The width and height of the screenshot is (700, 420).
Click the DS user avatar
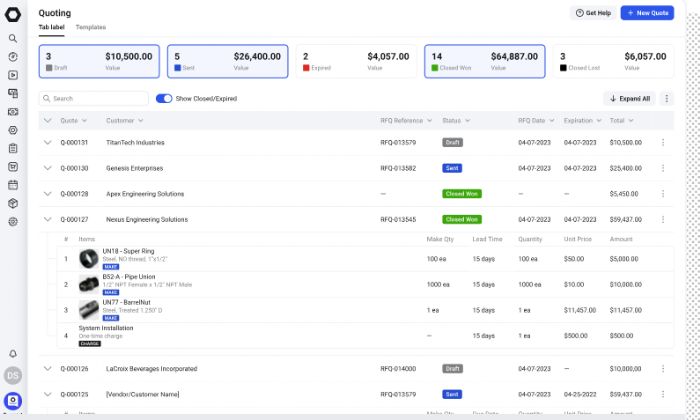tap(13, 375)
